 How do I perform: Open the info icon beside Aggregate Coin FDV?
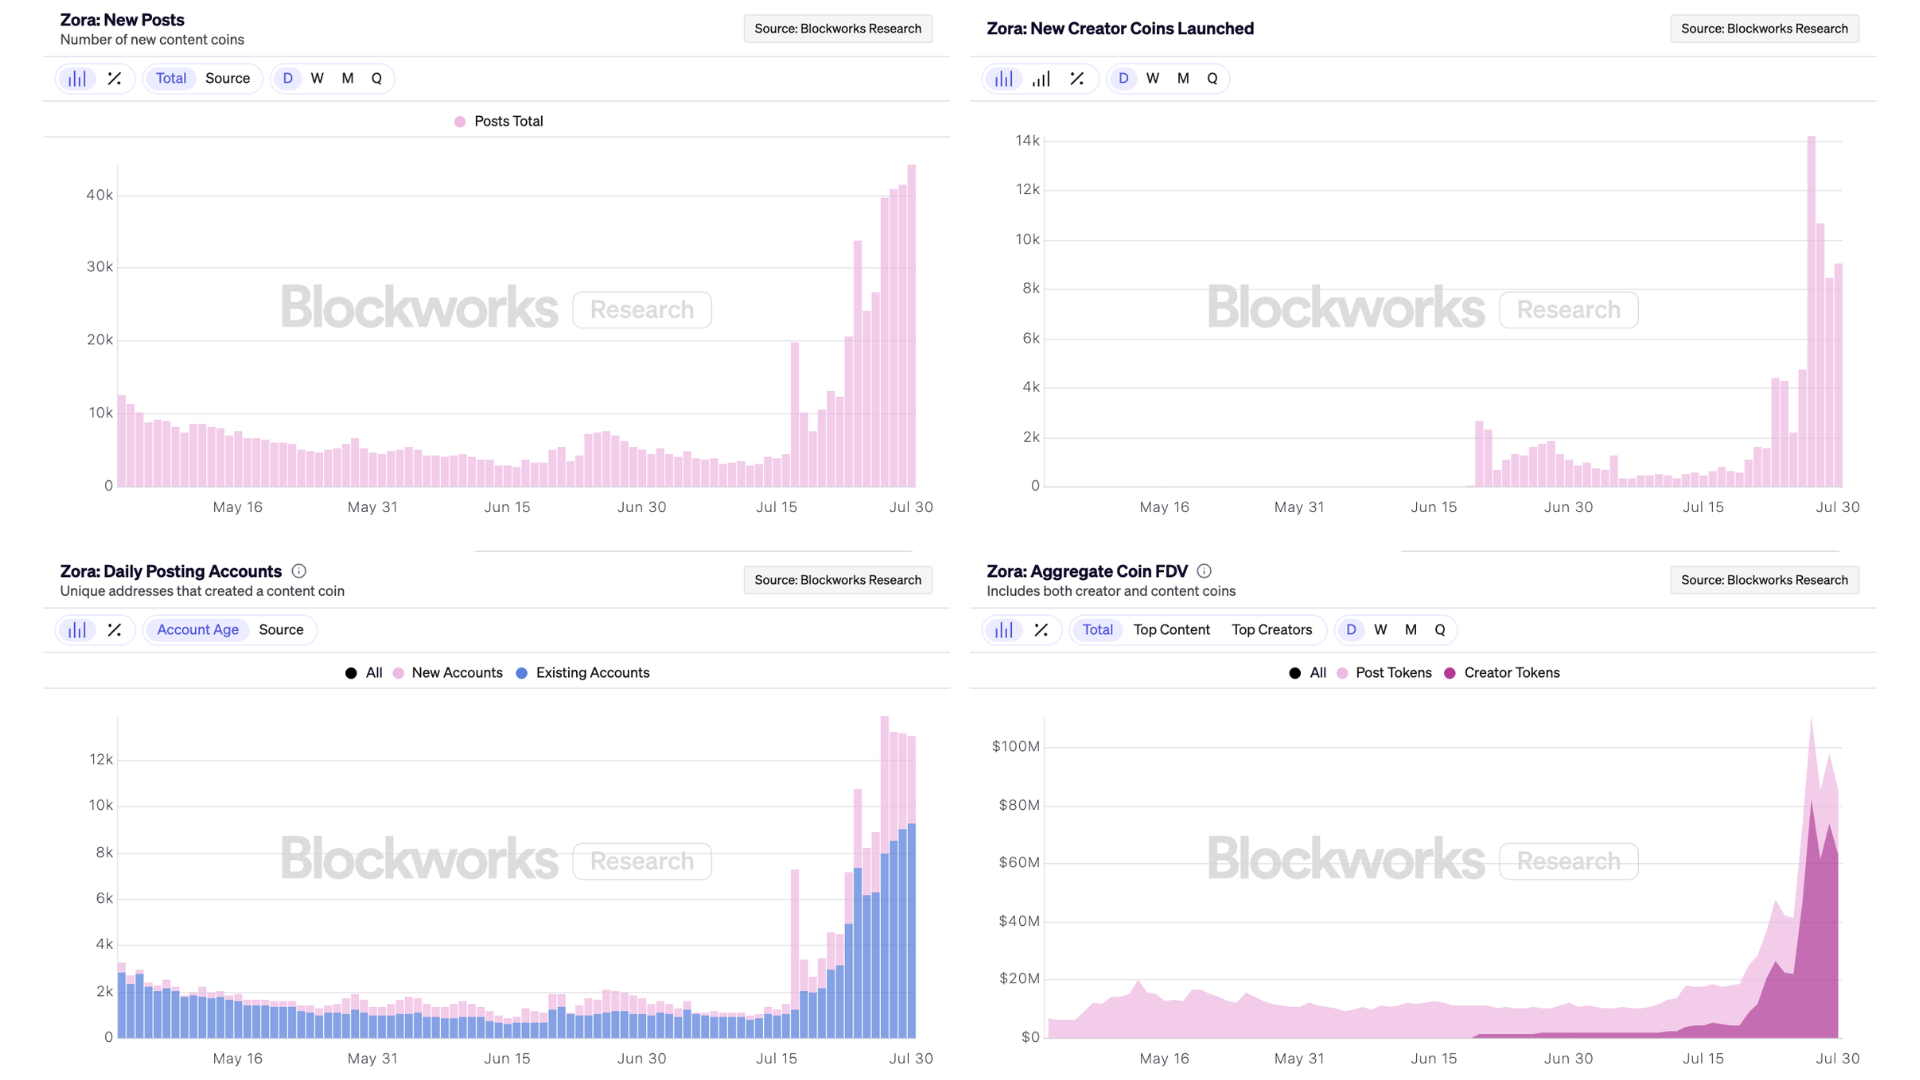tap(1205, 571)
